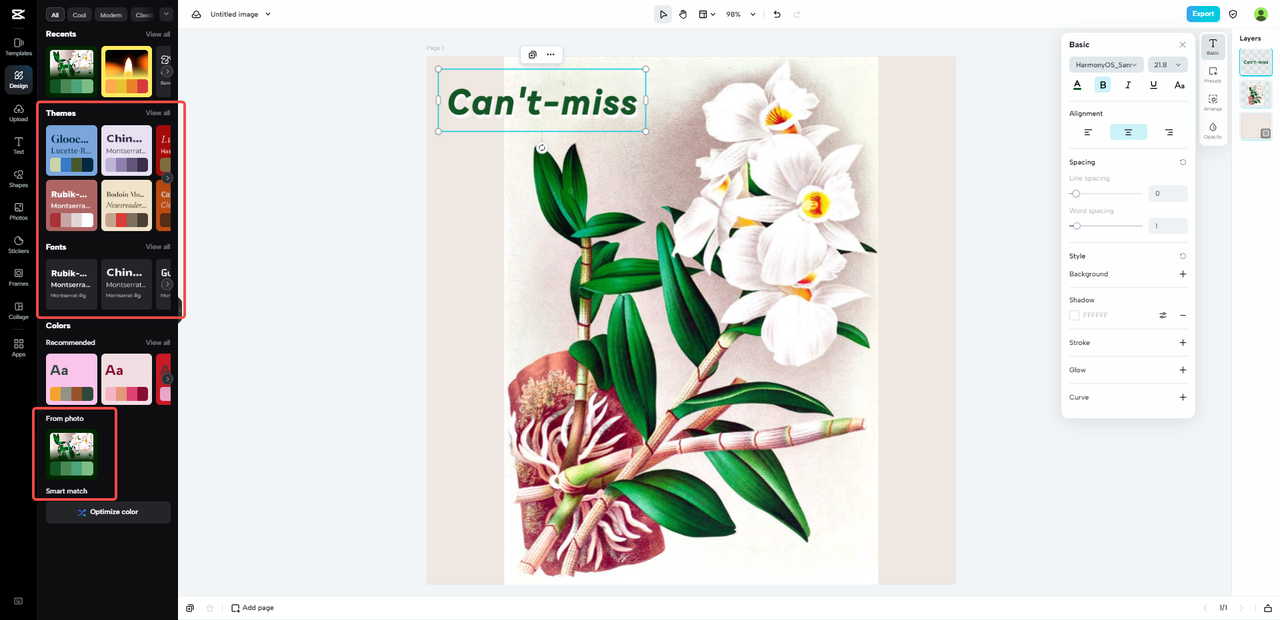The width and height of the screenshot is (1280, 620).
Task: Open the more options above text box
Action: point(550,54)
